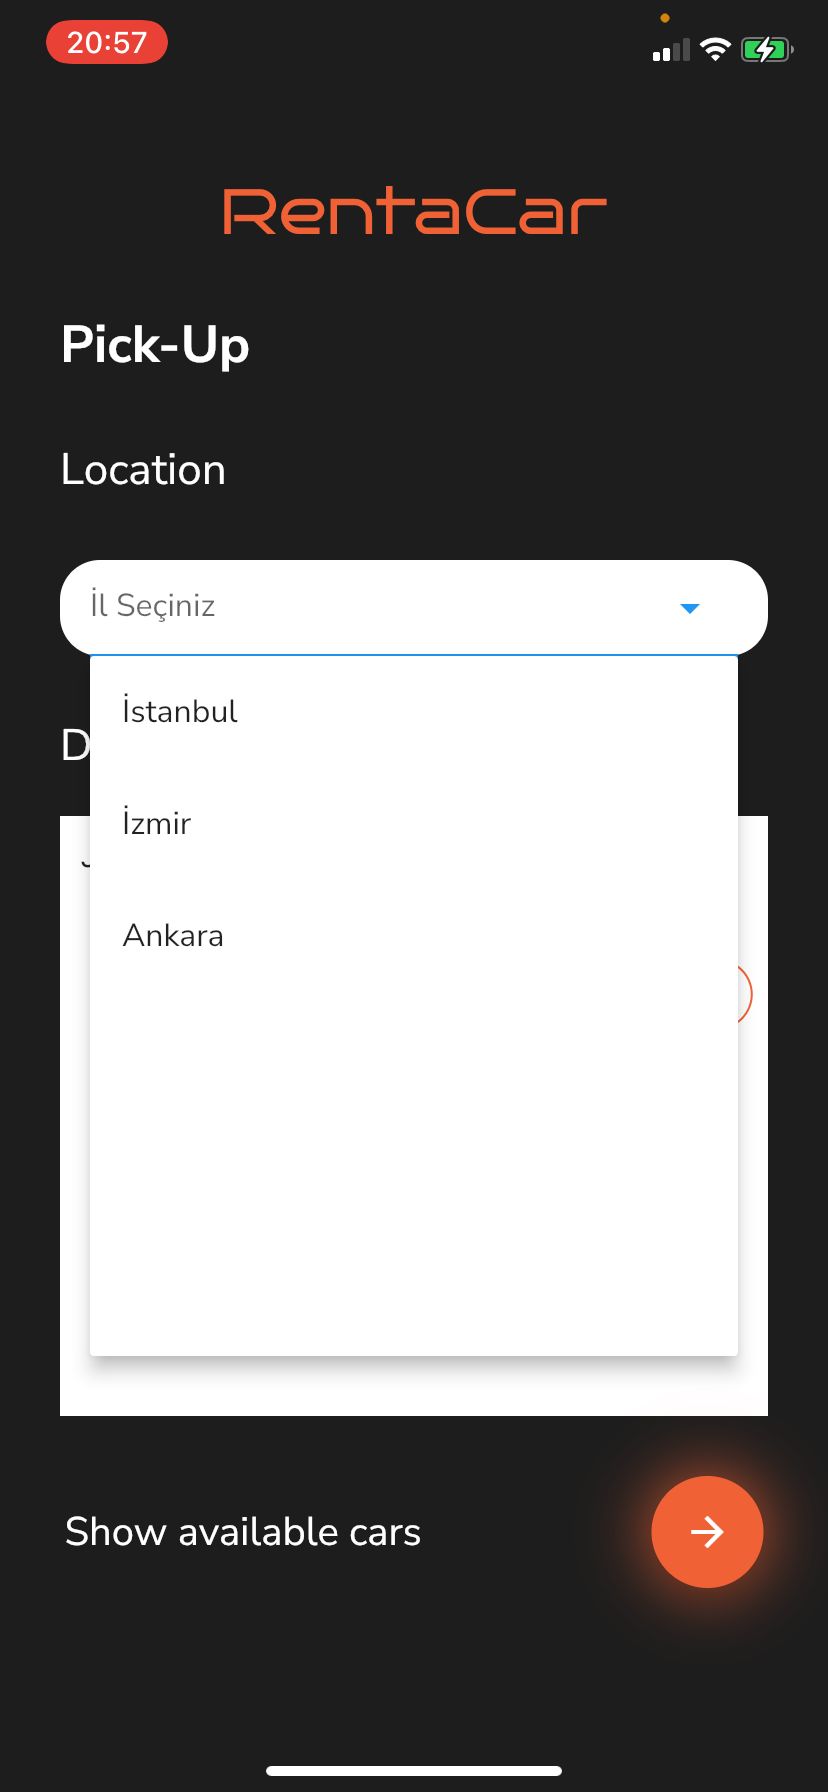This screenshot has height=1792, width=828.
Task: Tap the clock showing 20:57
Action: pos(107,42)
